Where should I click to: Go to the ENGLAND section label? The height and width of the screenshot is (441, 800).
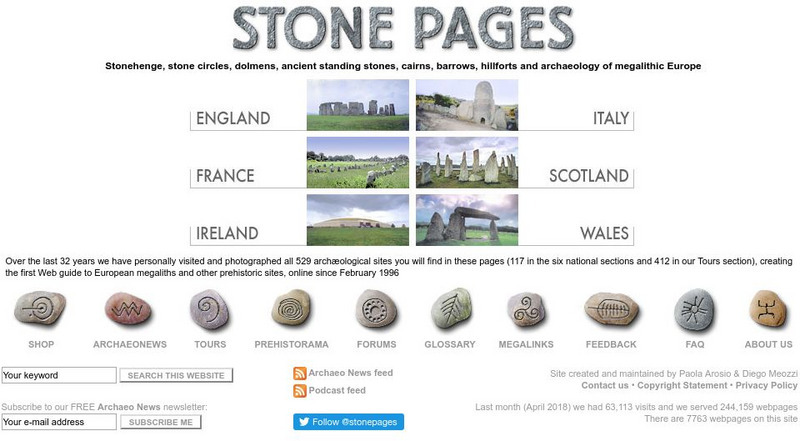[x=233, y=118]
